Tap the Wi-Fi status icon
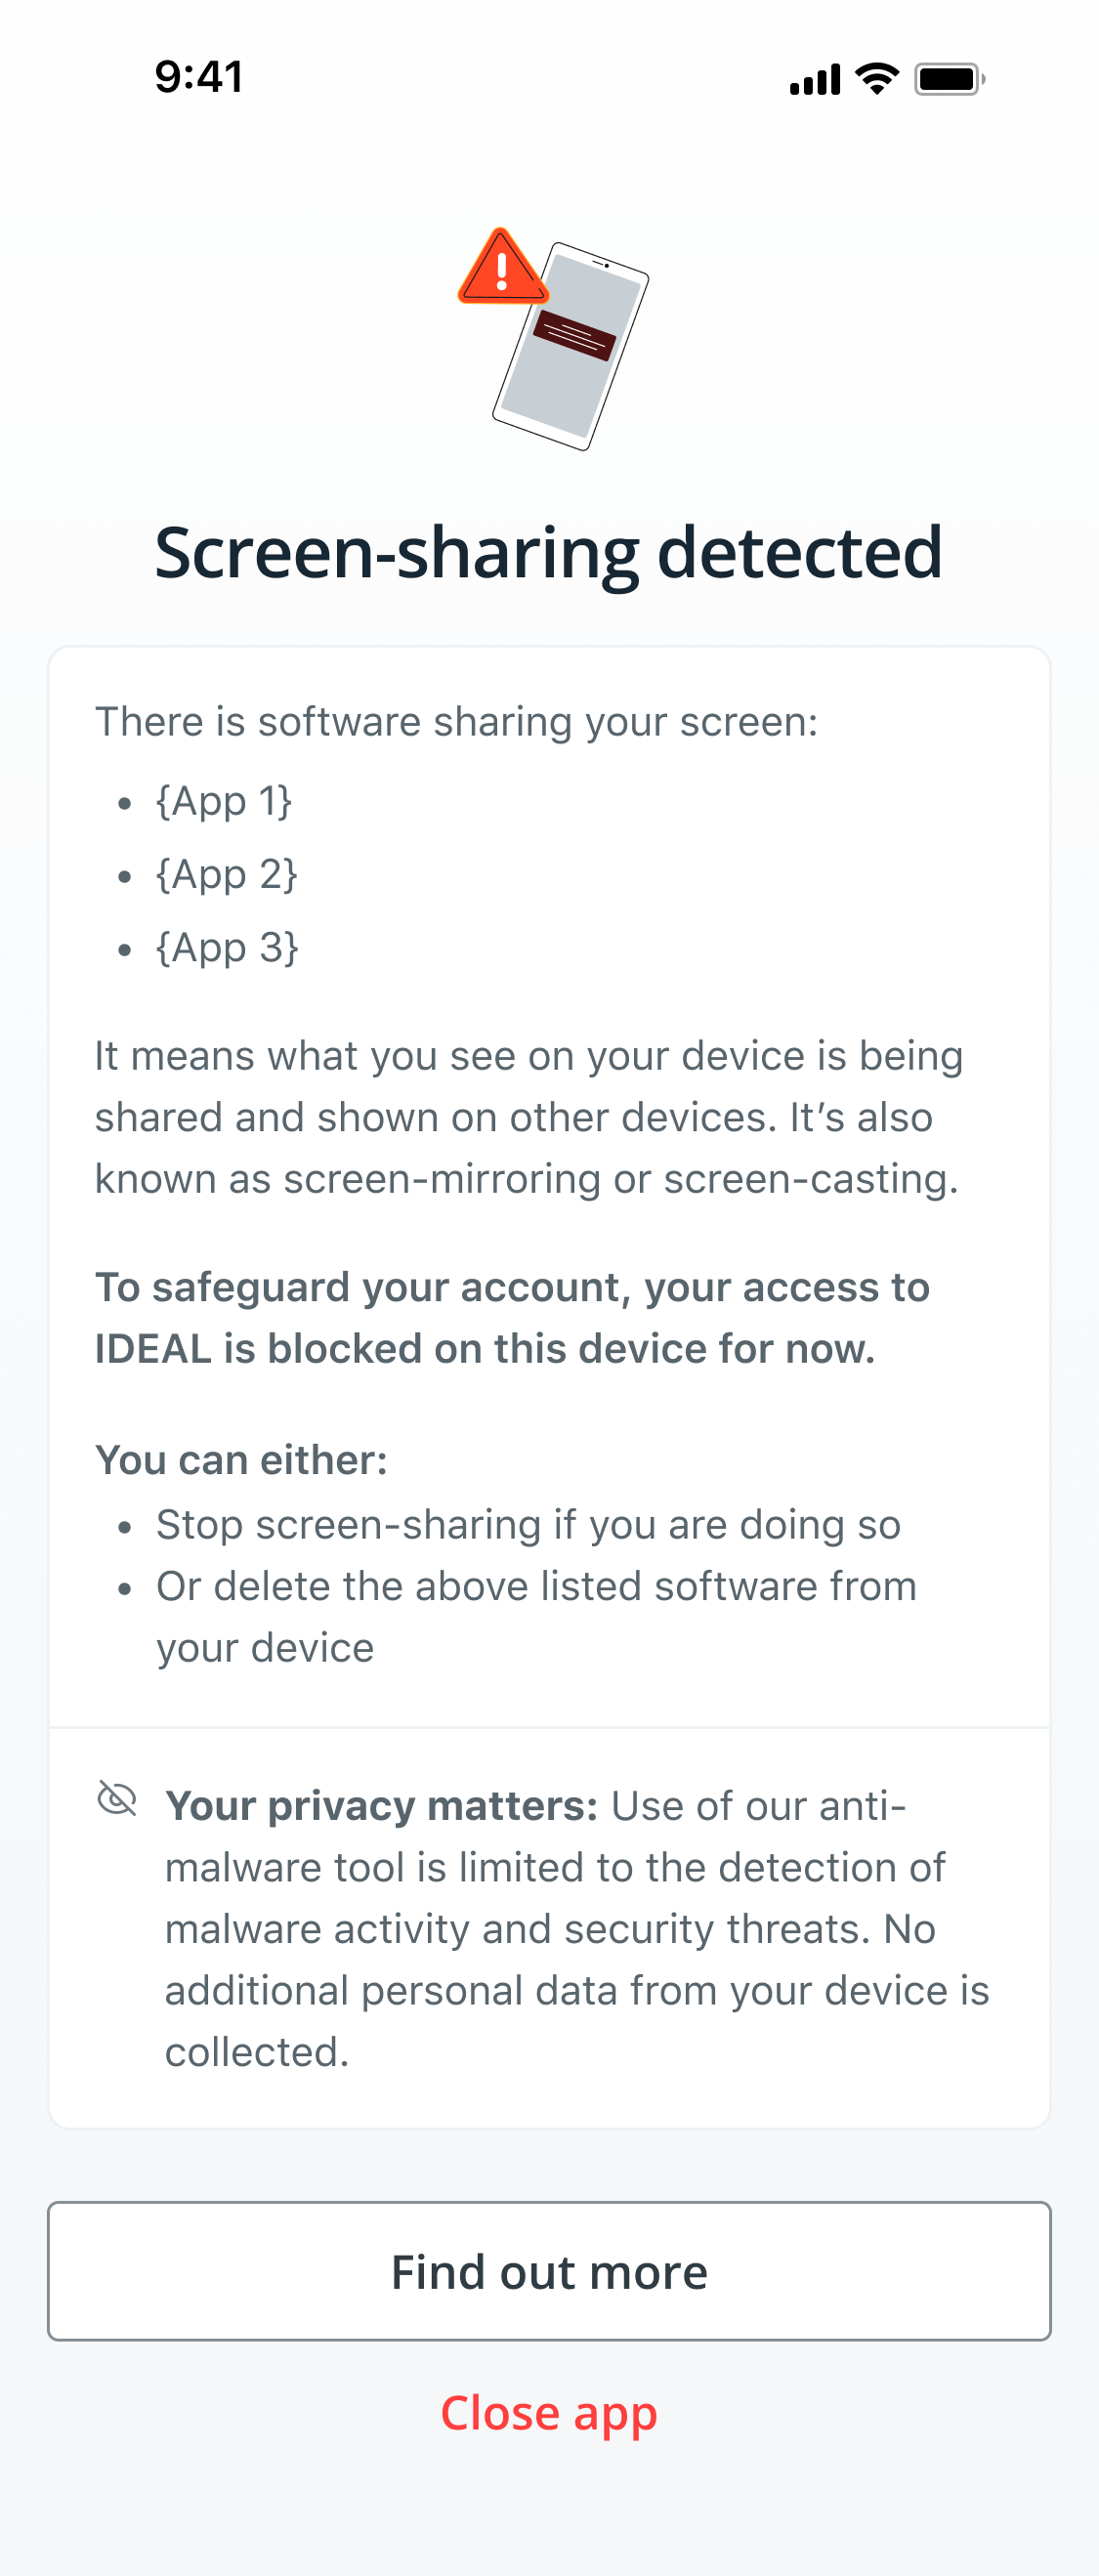Screen dimensions: 1099x2576 pos(877,78)
